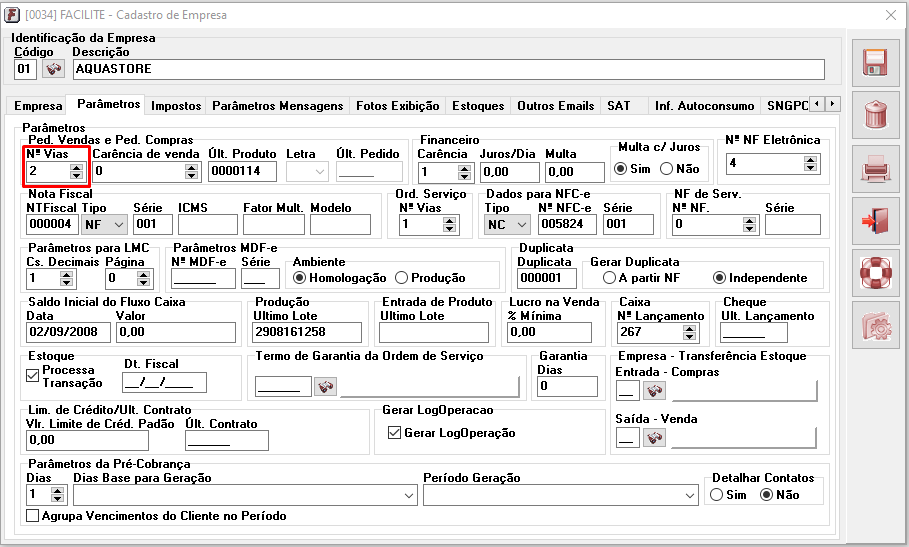
Task: Close the Cadastro de Empresa window
Action: click(x=891, y=14)
